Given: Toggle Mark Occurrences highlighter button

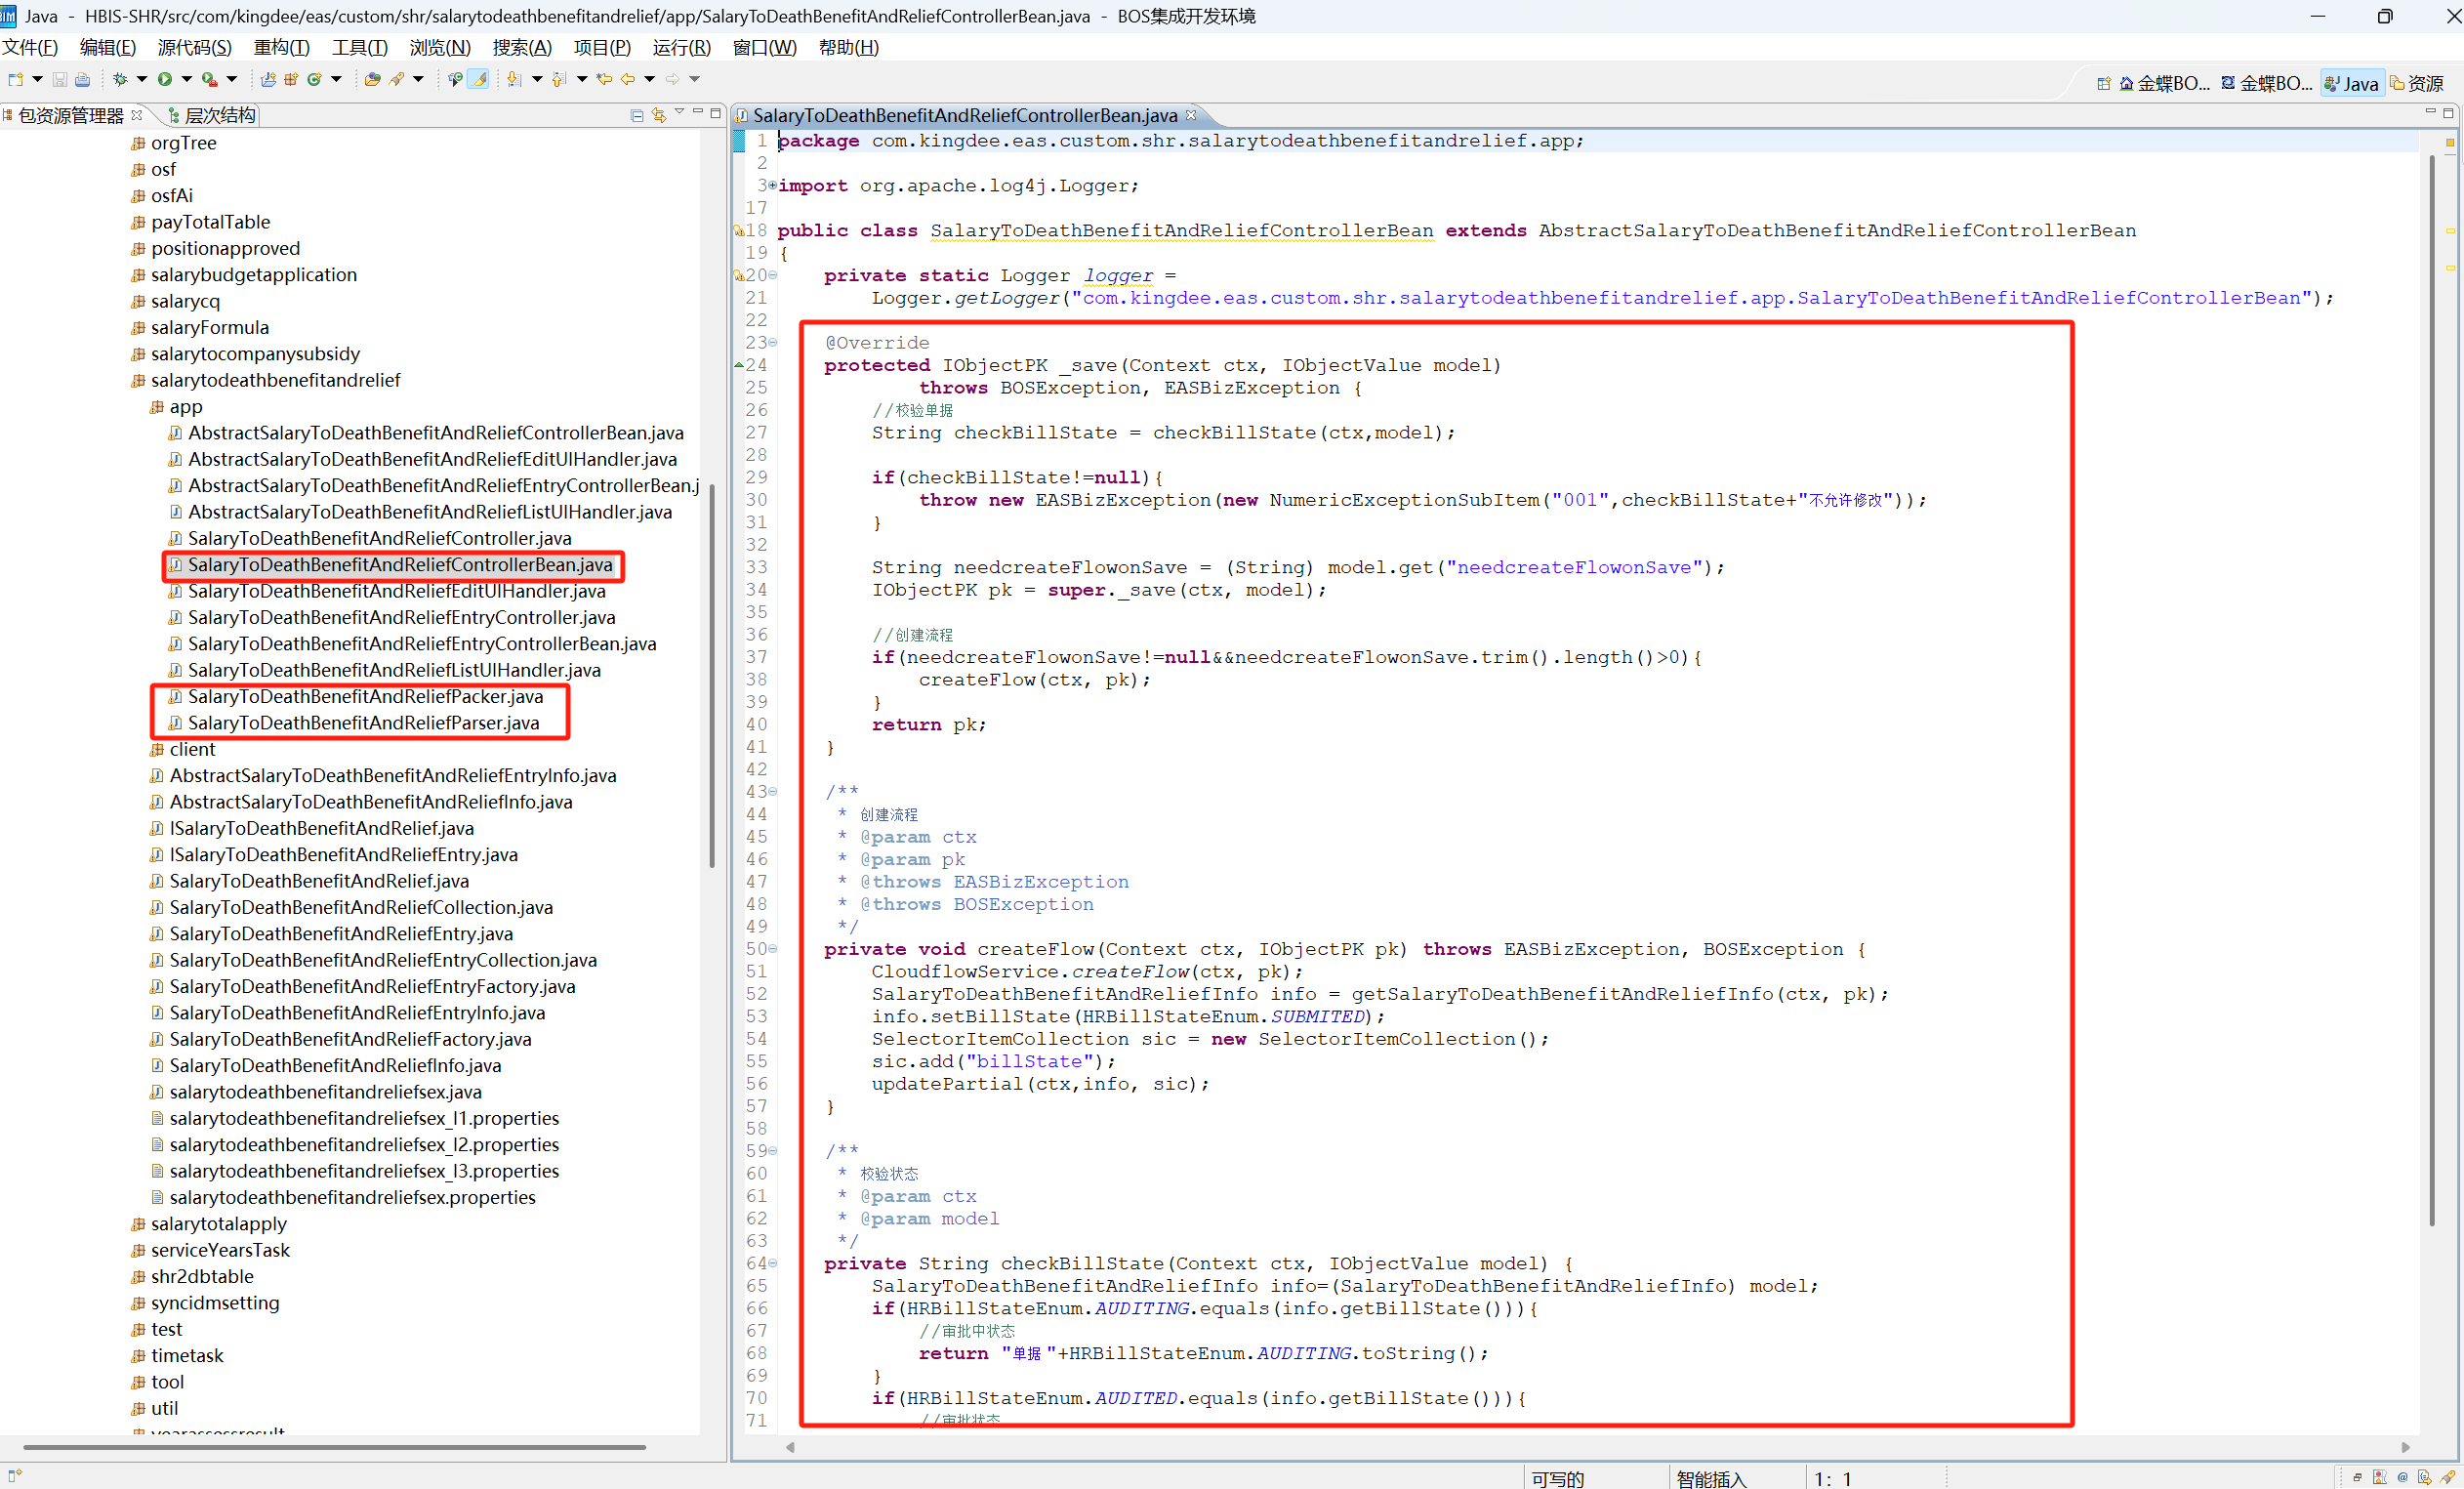Looking at the screenshot, I should point(479,79).
